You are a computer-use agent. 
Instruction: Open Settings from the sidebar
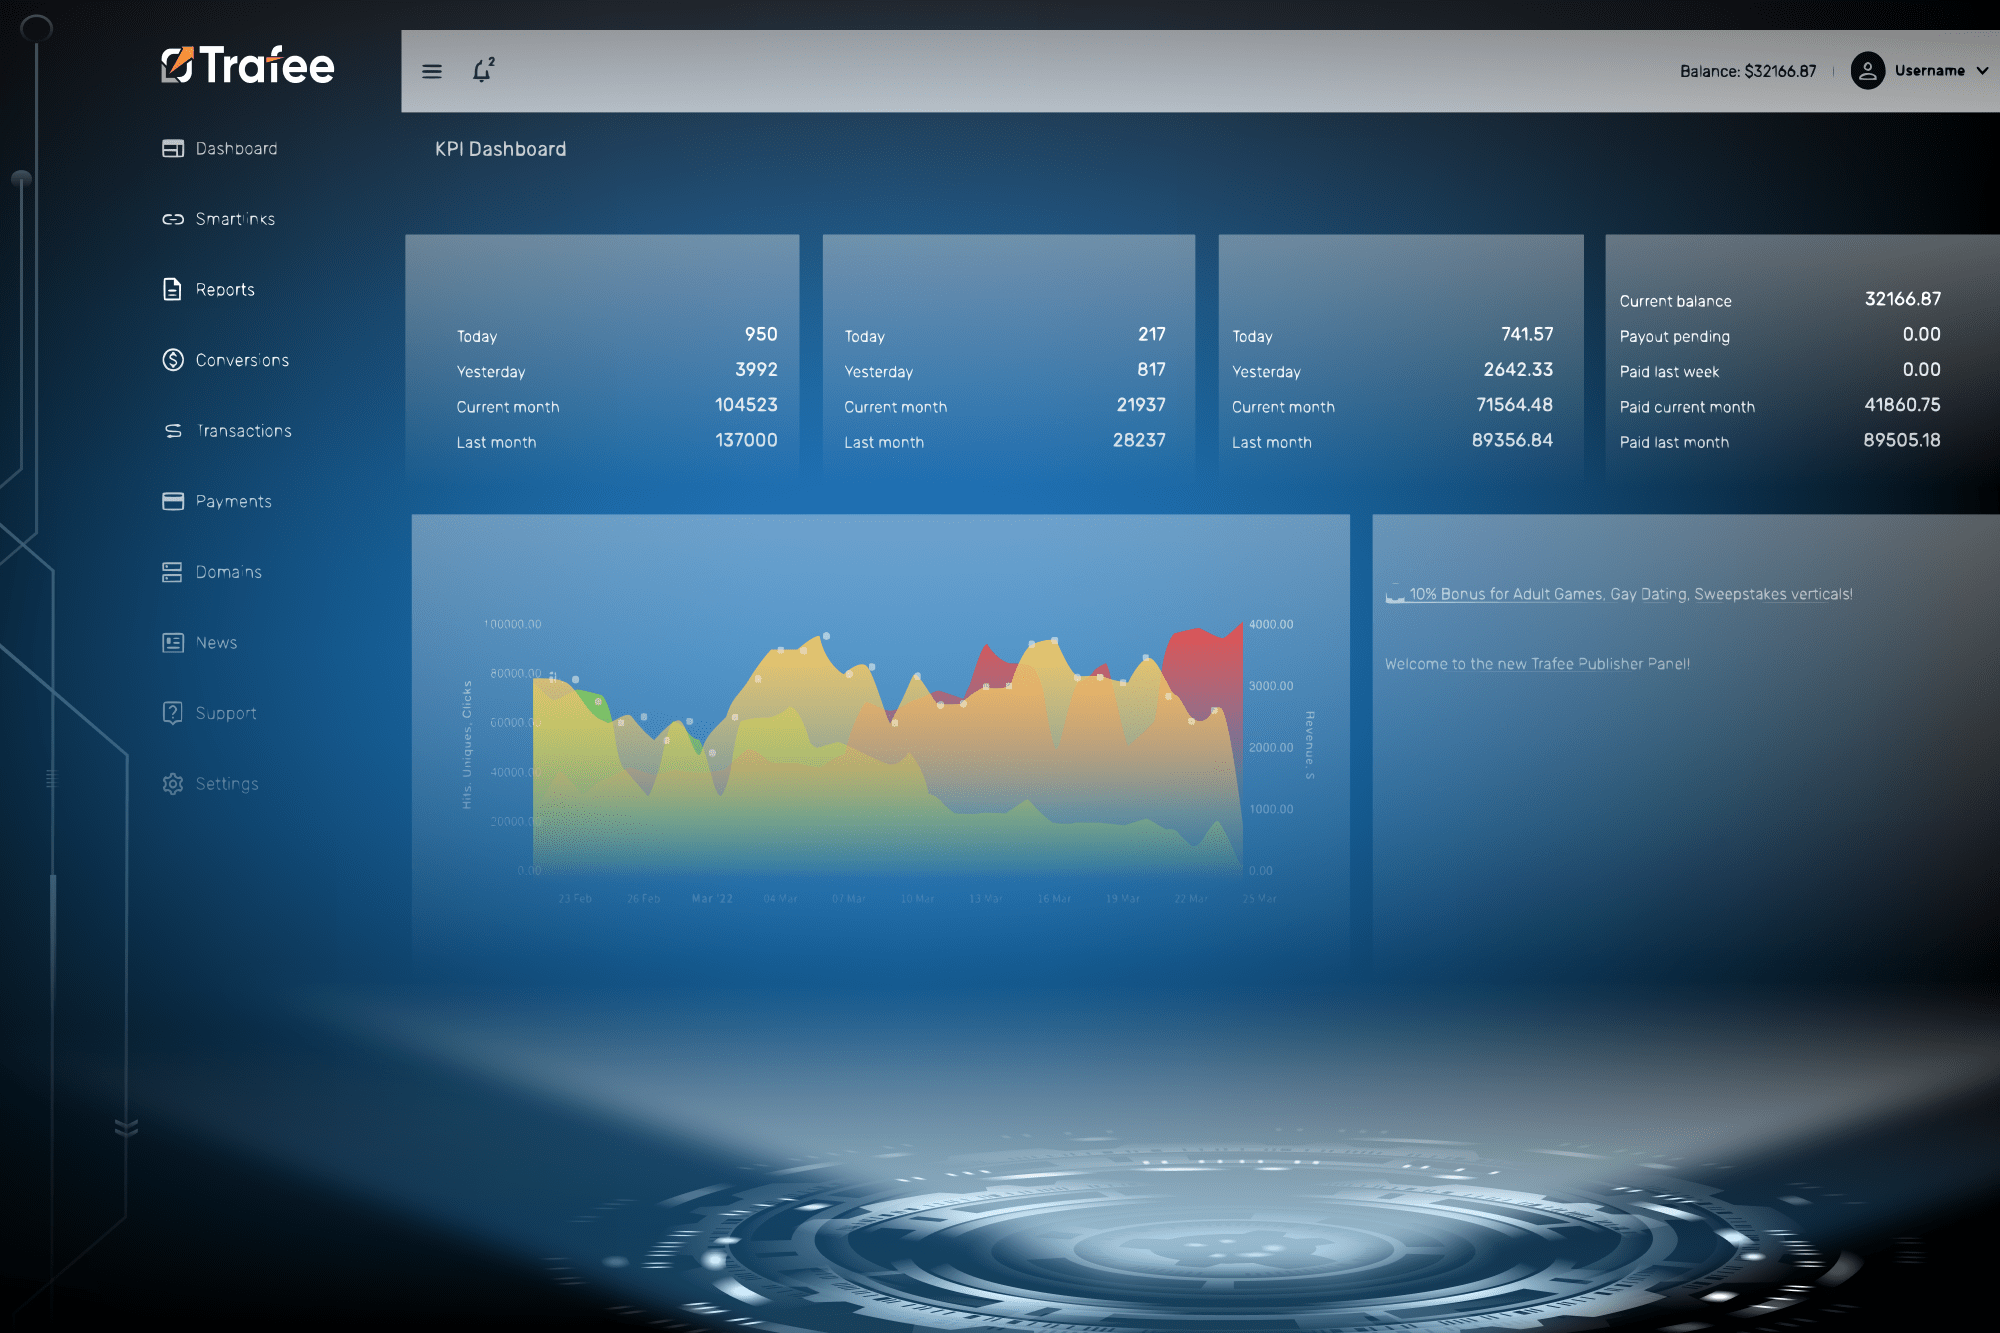coord(227,784)
